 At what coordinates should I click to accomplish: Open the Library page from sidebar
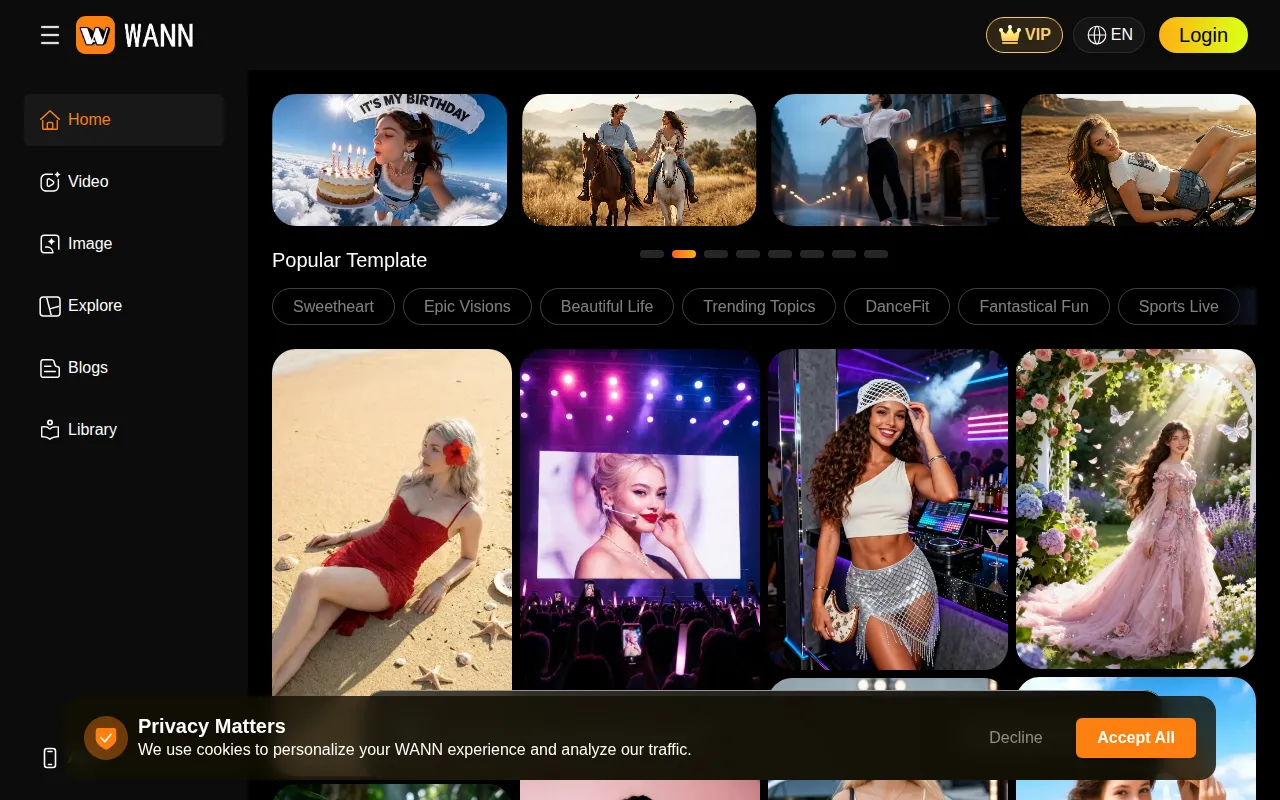[x=124, y=430]
